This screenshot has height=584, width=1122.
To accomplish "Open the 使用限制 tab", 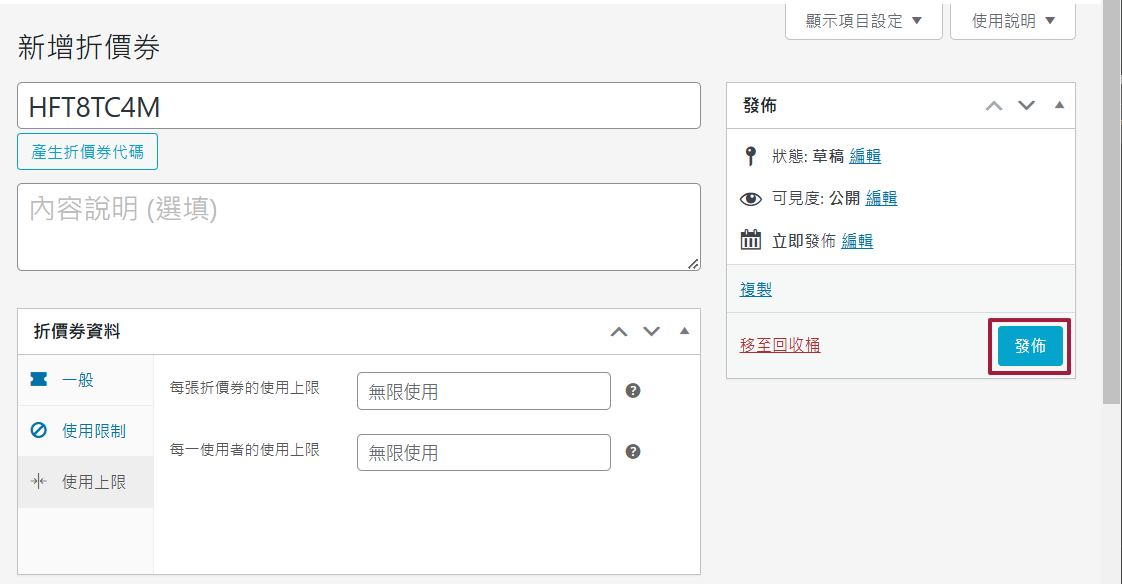I will point(94,431).
